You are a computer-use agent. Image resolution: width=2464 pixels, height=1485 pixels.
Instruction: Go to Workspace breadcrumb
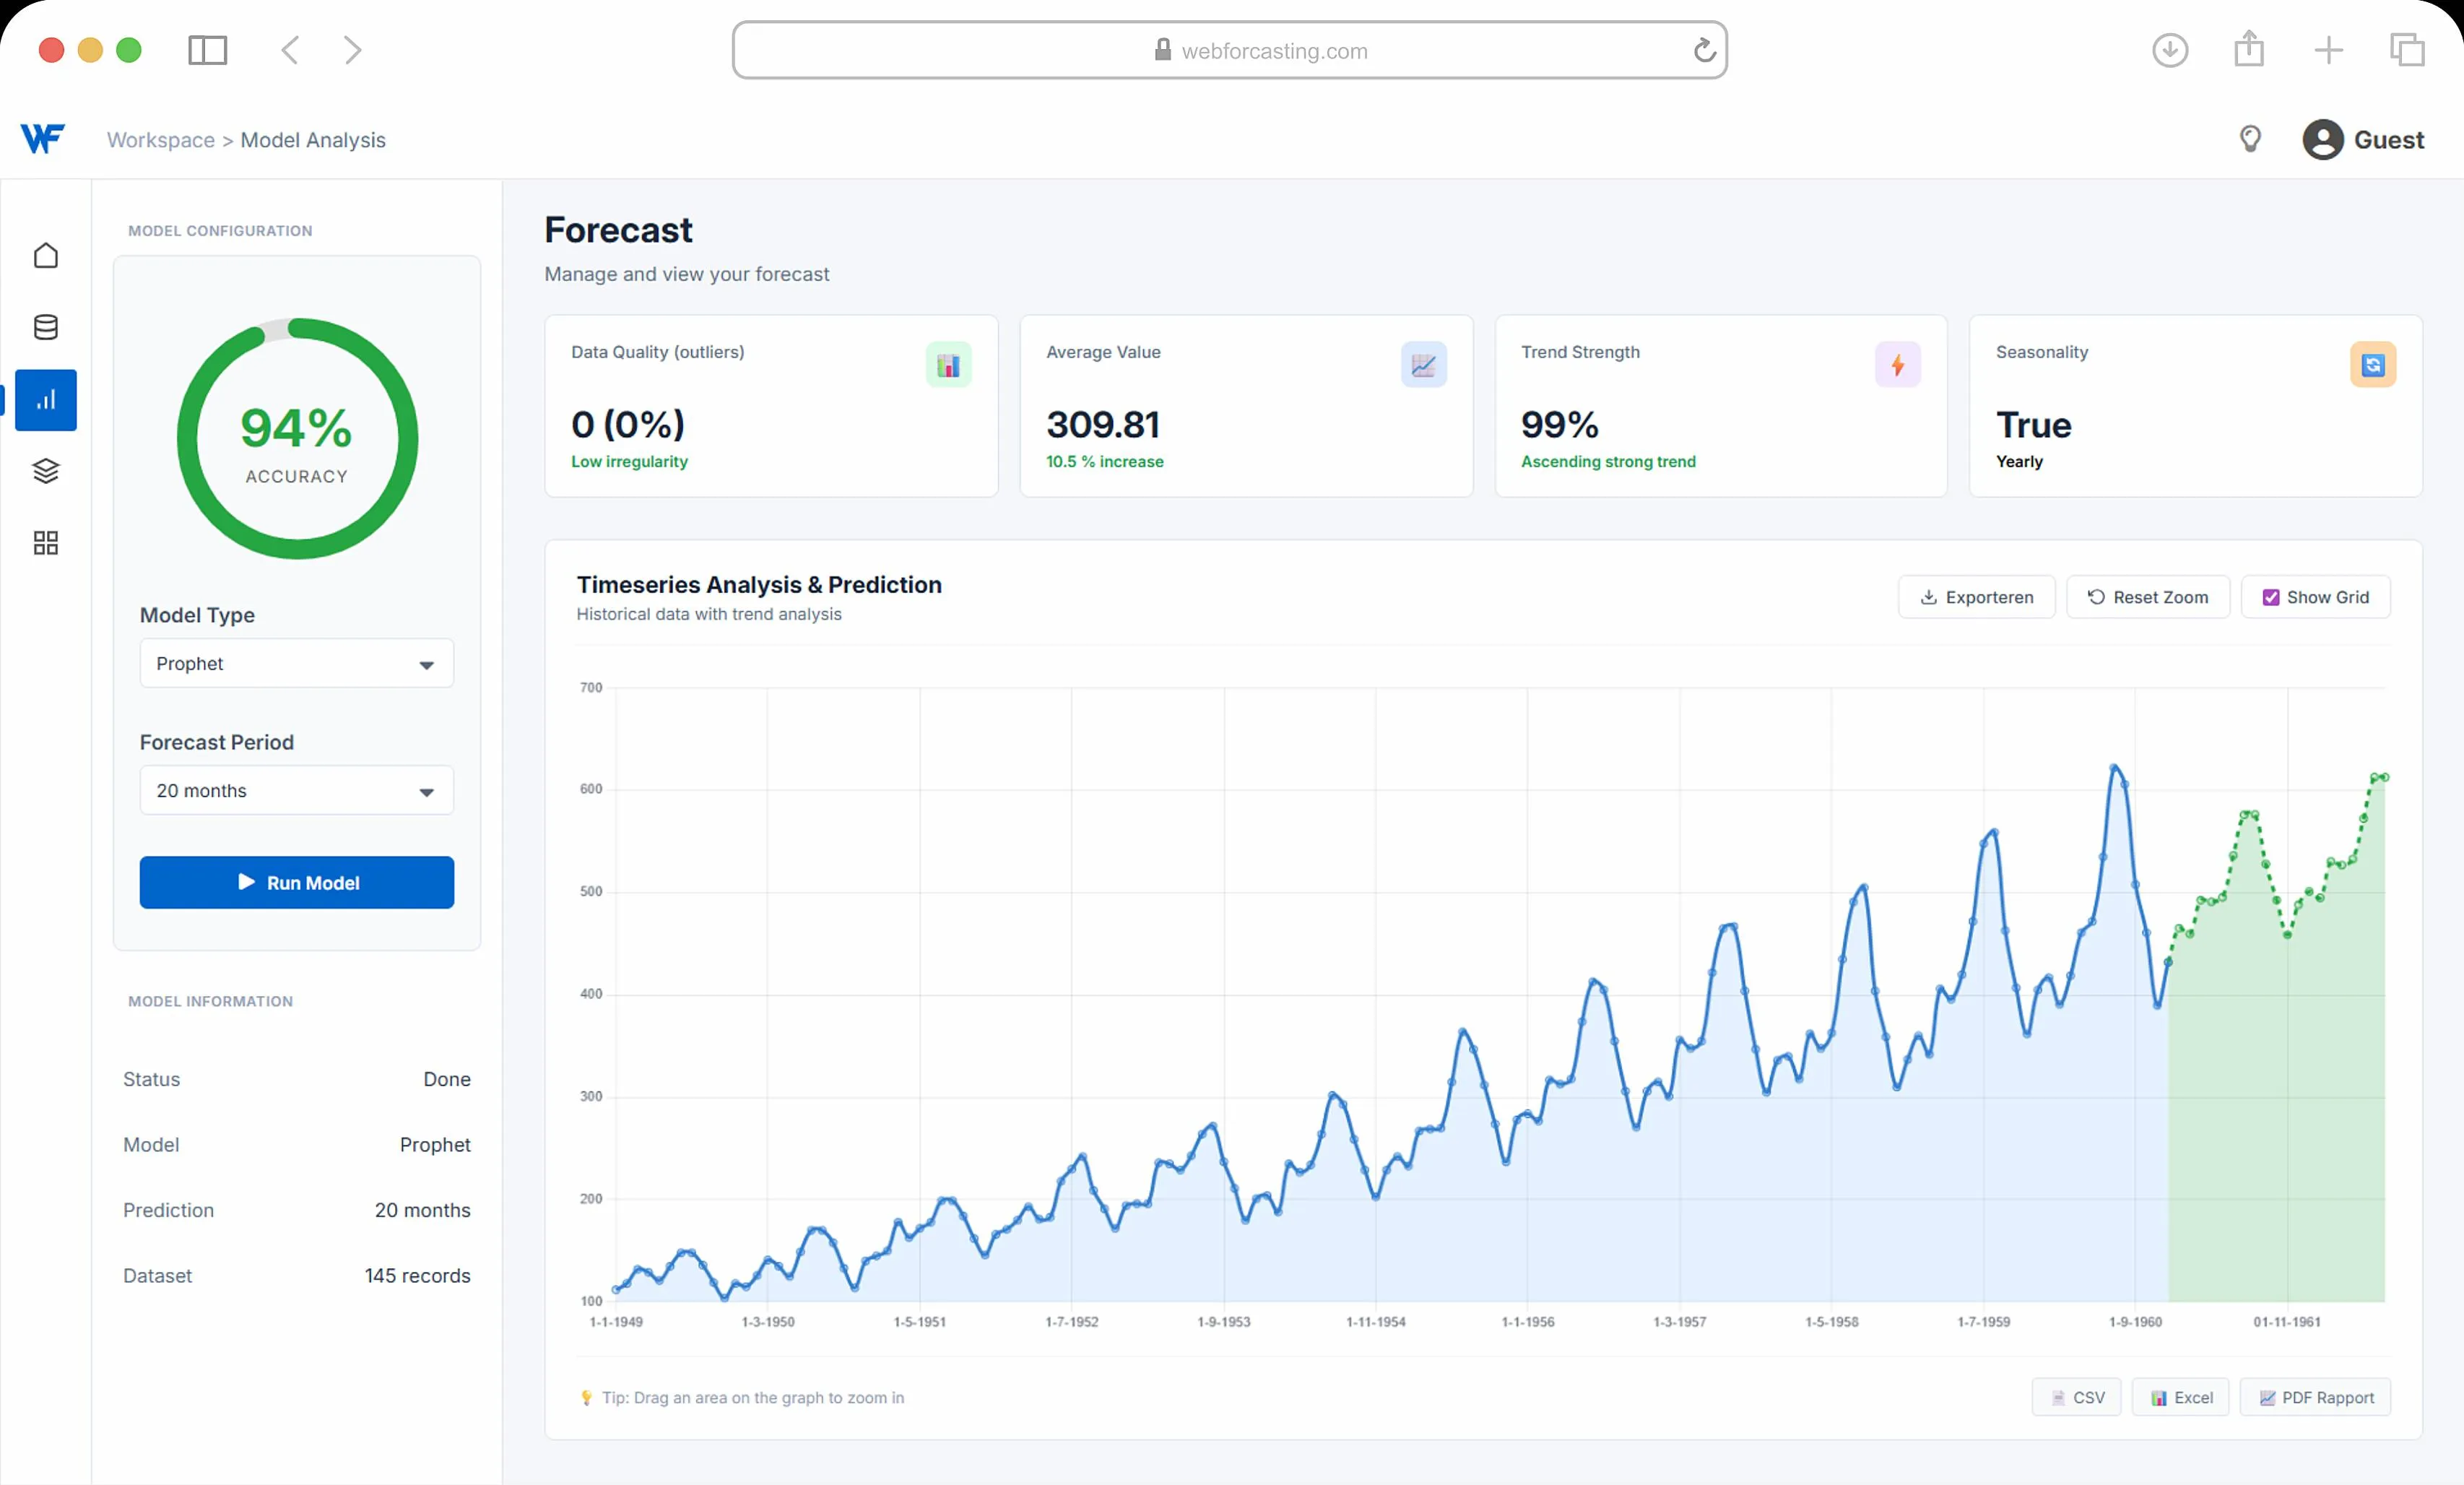point(160,140)
